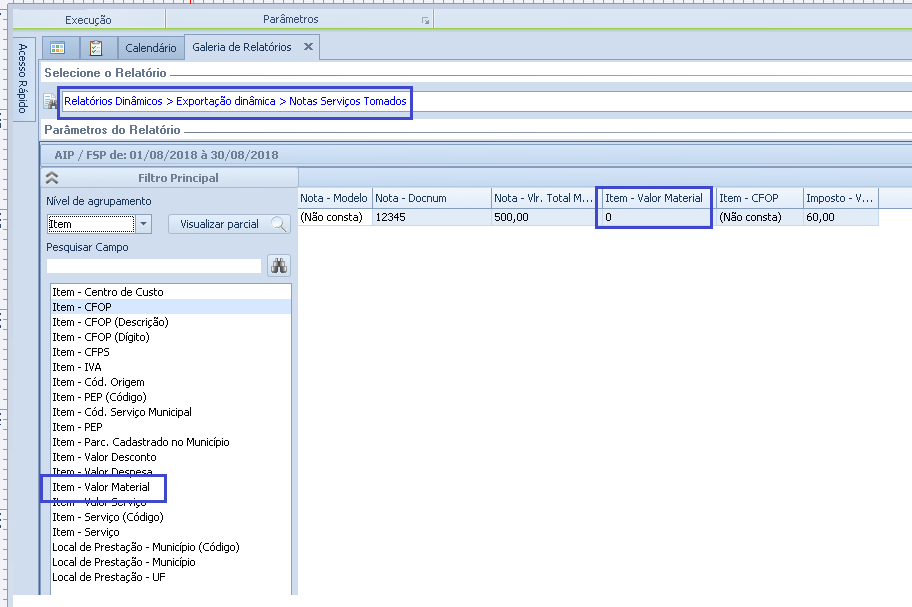
Task: Click the Parâmetros group dialog launcher icon
Action: point(425,20)
